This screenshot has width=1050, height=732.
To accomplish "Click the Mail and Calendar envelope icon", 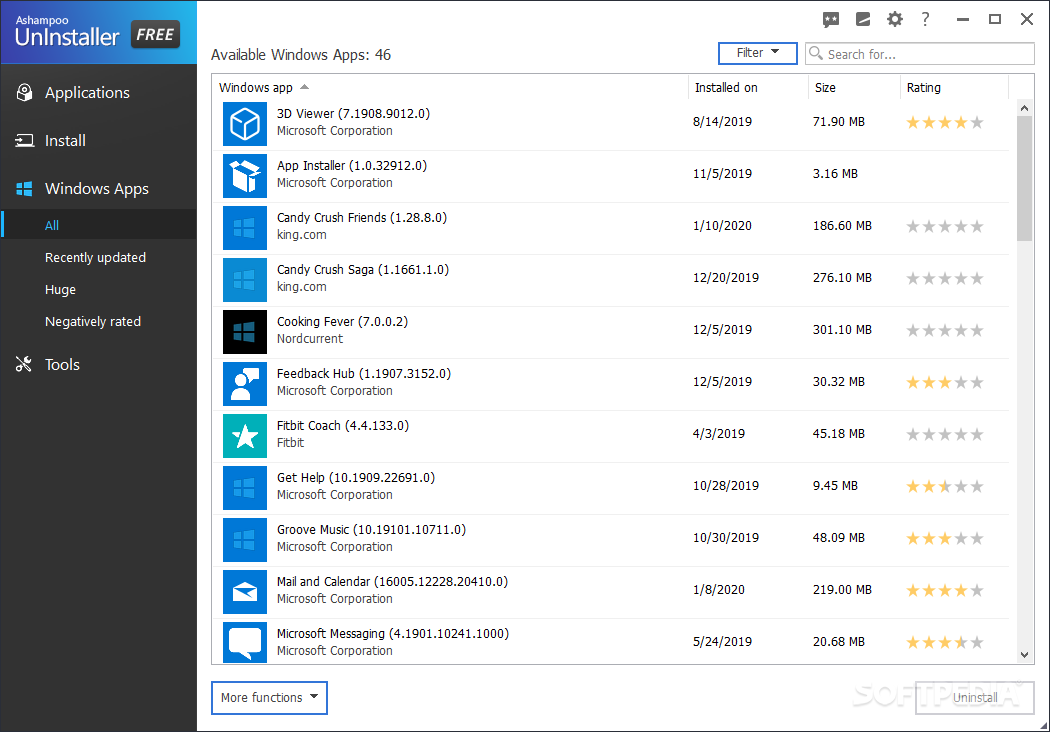I will click(244, 592).
